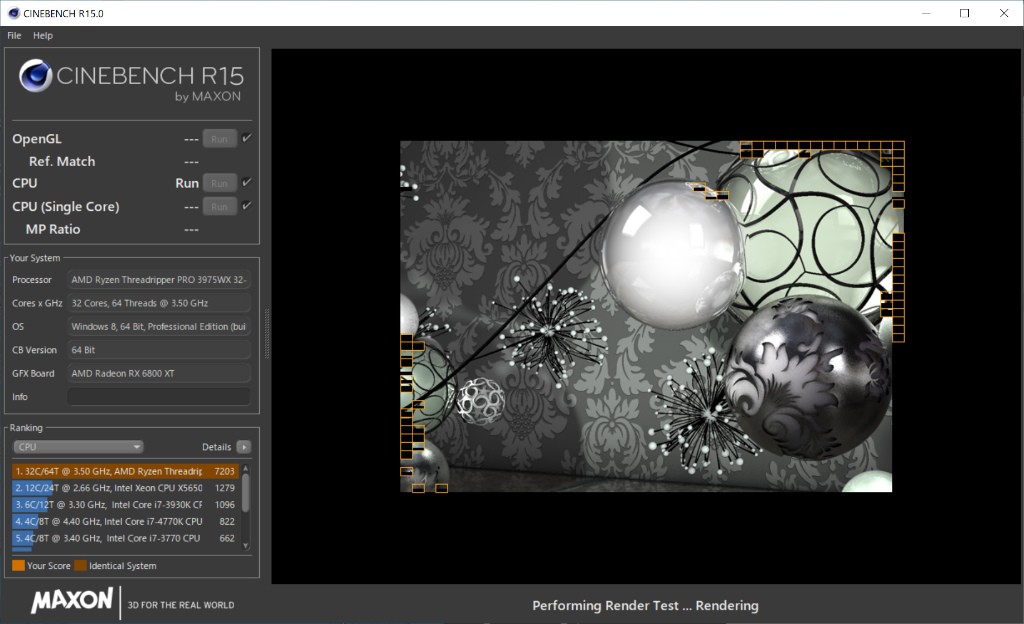Click the ranking list scroll up arrow

[x=246, y=466]
